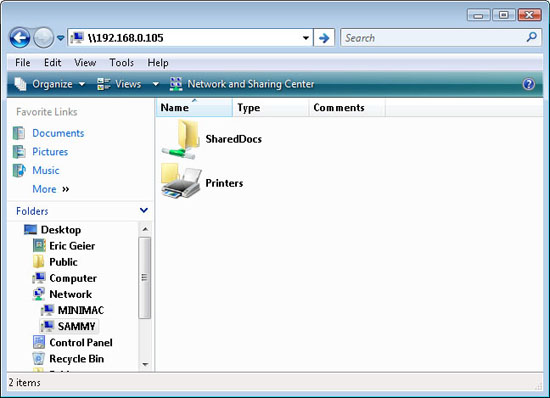Select Computer in the folder tree
Viewport: 550px width, 398px height.
73,278
